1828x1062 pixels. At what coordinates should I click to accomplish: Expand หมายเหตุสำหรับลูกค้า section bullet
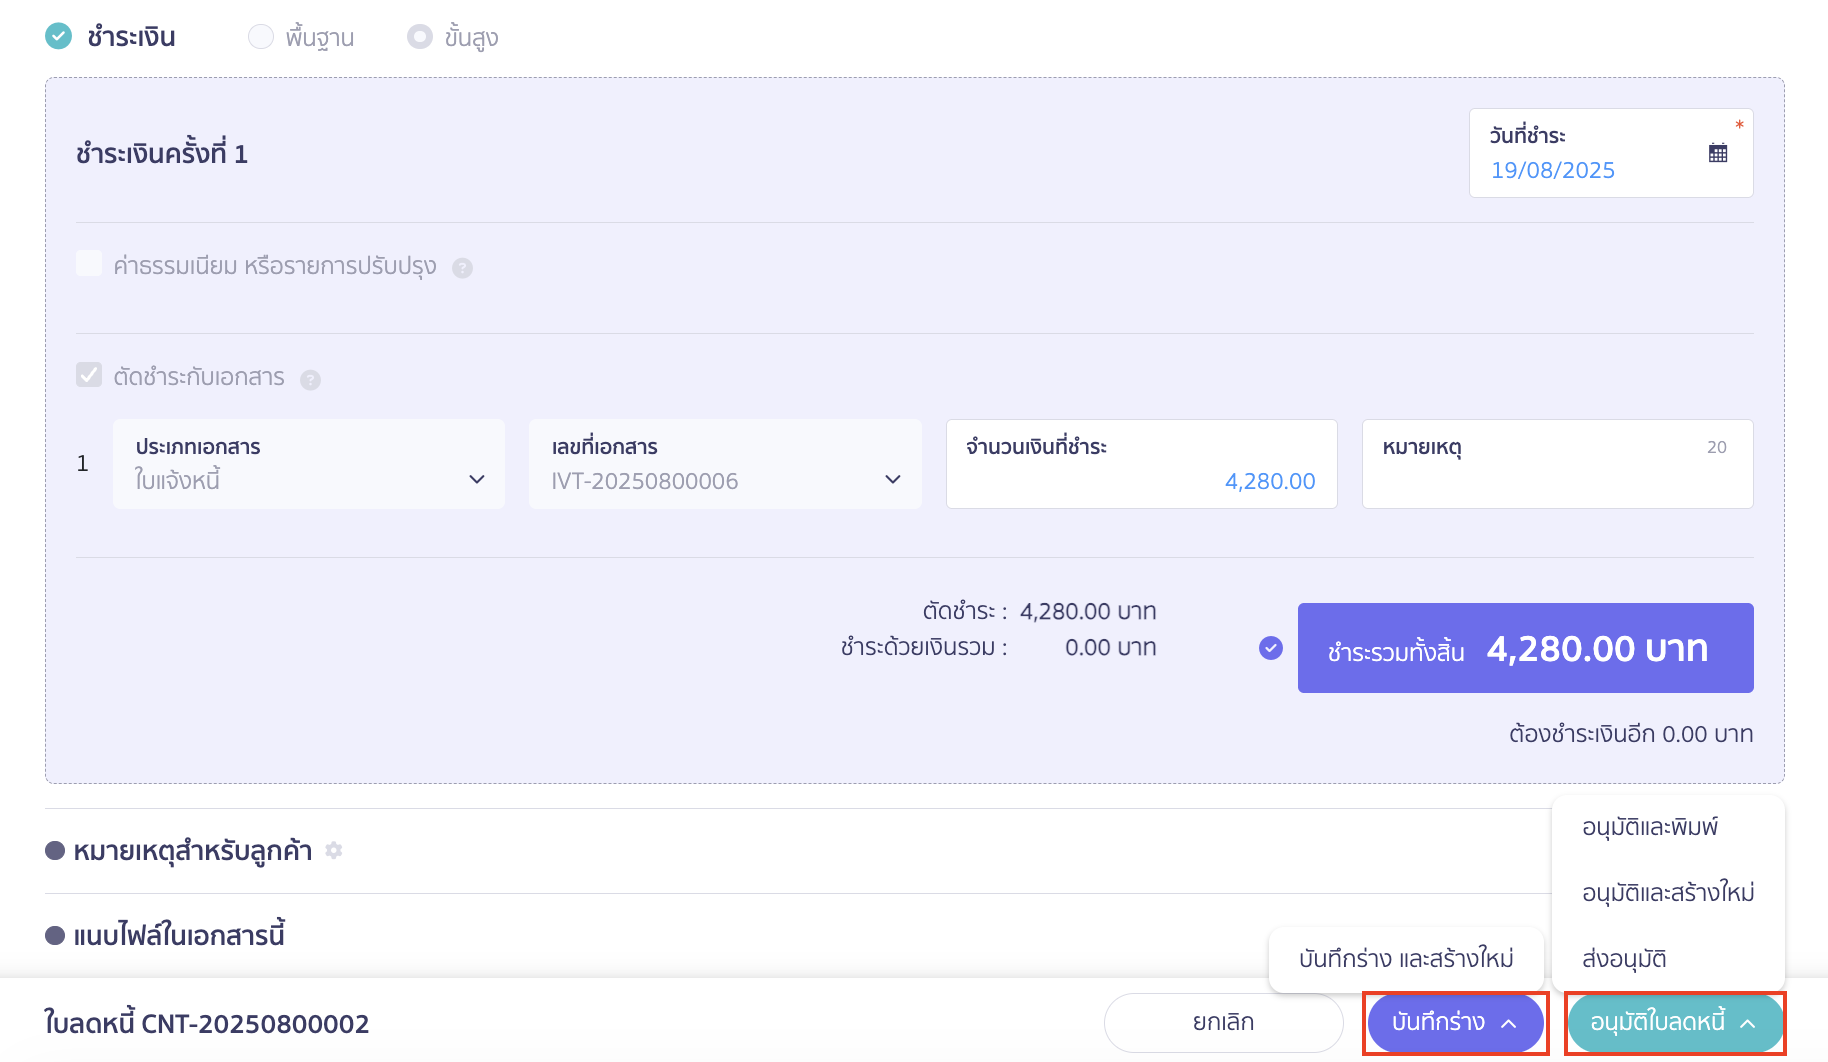pyautogui.click(x=55, y=851)
